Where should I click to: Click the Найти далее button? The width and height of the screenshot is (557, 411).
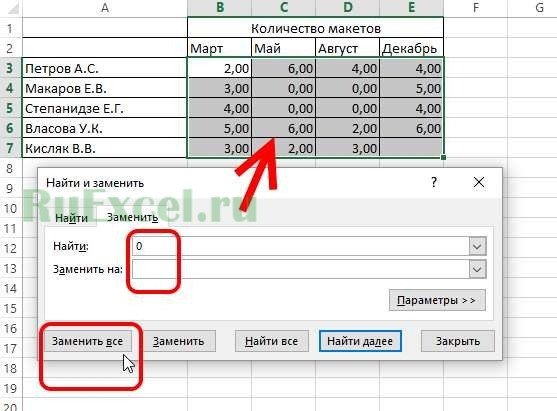pos(360,341)
